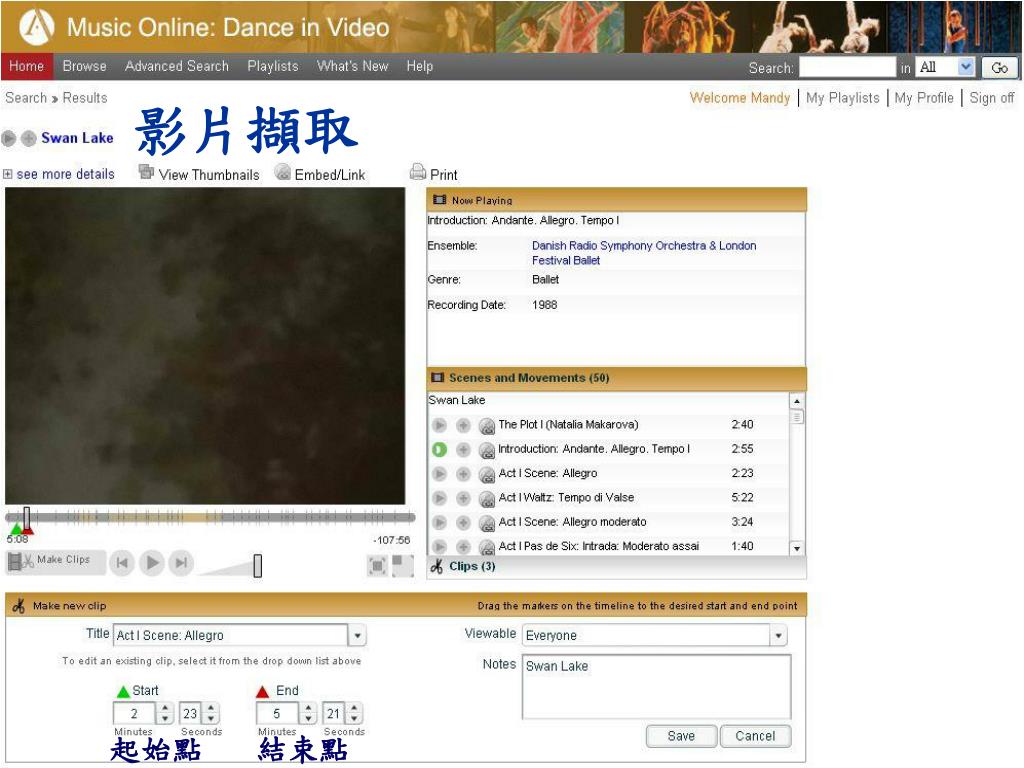Open embed link for Act I Scene: Allegro moderato

[487, 523]
